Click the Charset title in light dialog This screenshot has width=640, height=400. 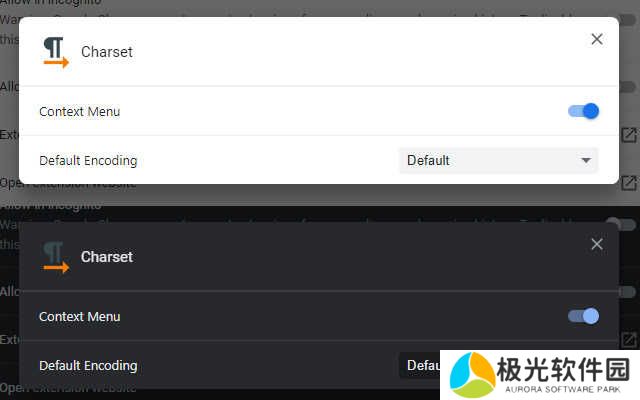coord(107,52)
